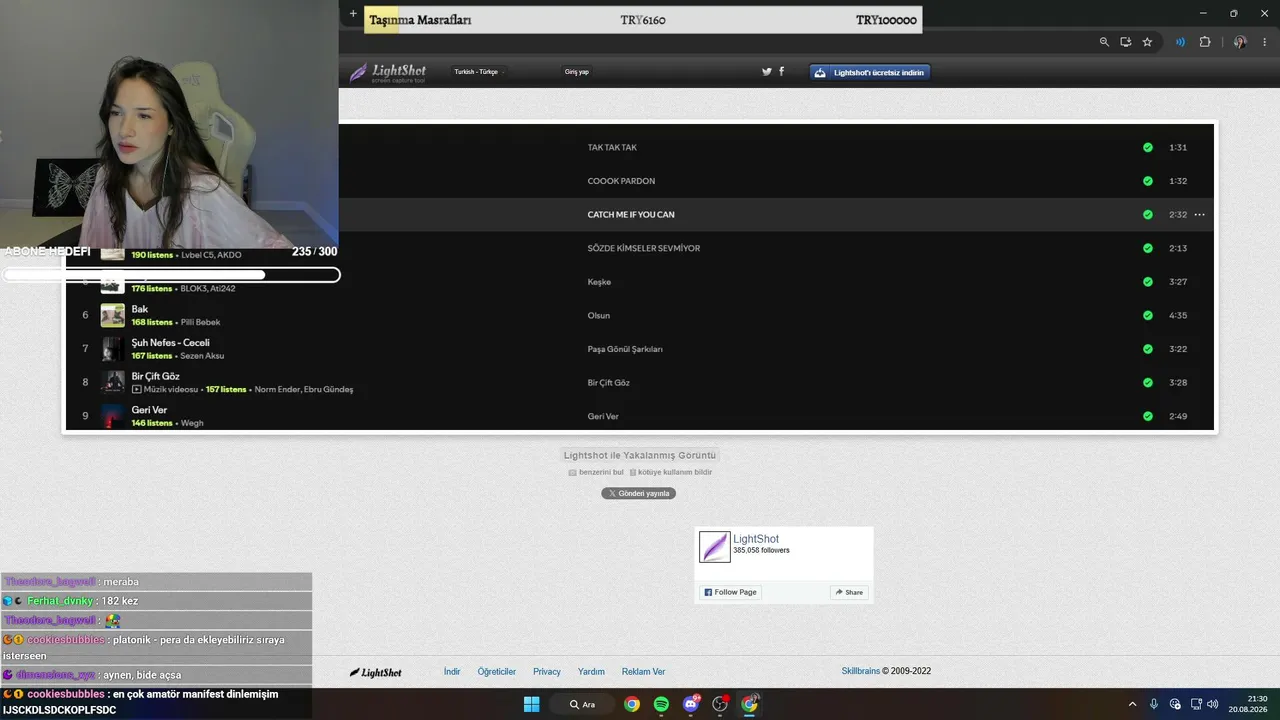Click the SÖZDE KİMSELER SEVMİYOR track title
1280x720 pixels.
point(644,248)
